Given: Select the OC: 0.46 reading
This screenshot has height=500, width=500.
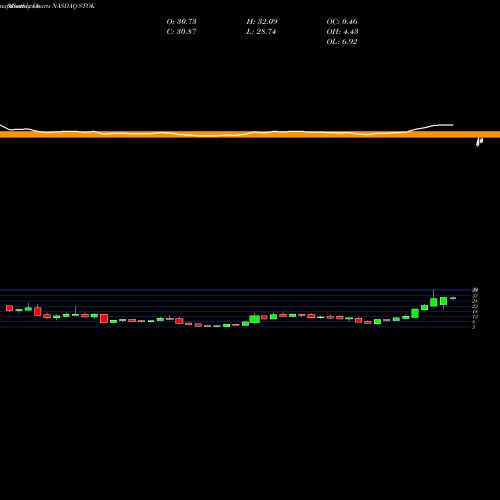Looking at the screenshot, I should (342, 22).
